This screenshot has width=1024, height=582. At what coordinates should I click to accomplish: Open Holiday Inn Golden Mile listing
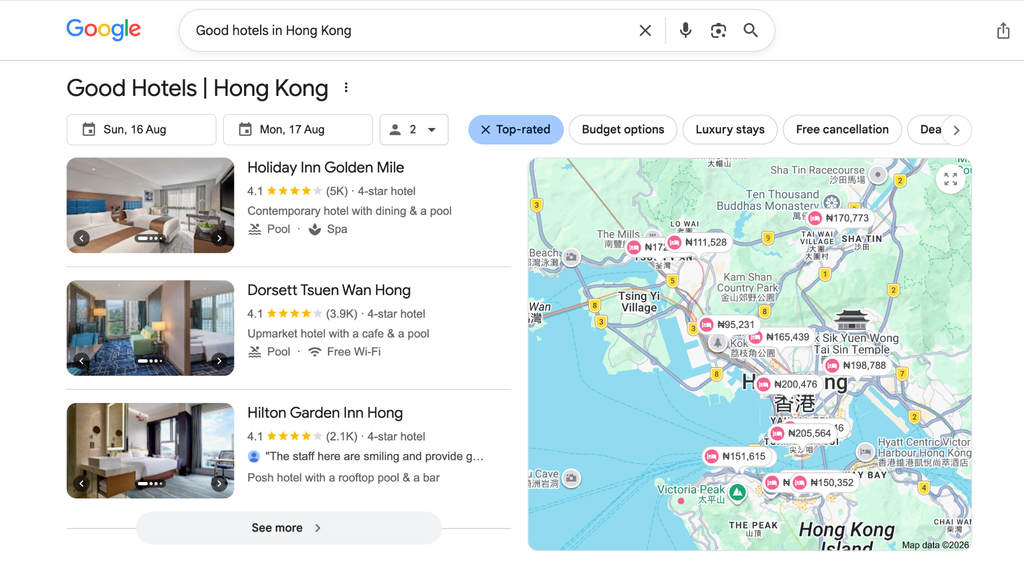point(325,167)
